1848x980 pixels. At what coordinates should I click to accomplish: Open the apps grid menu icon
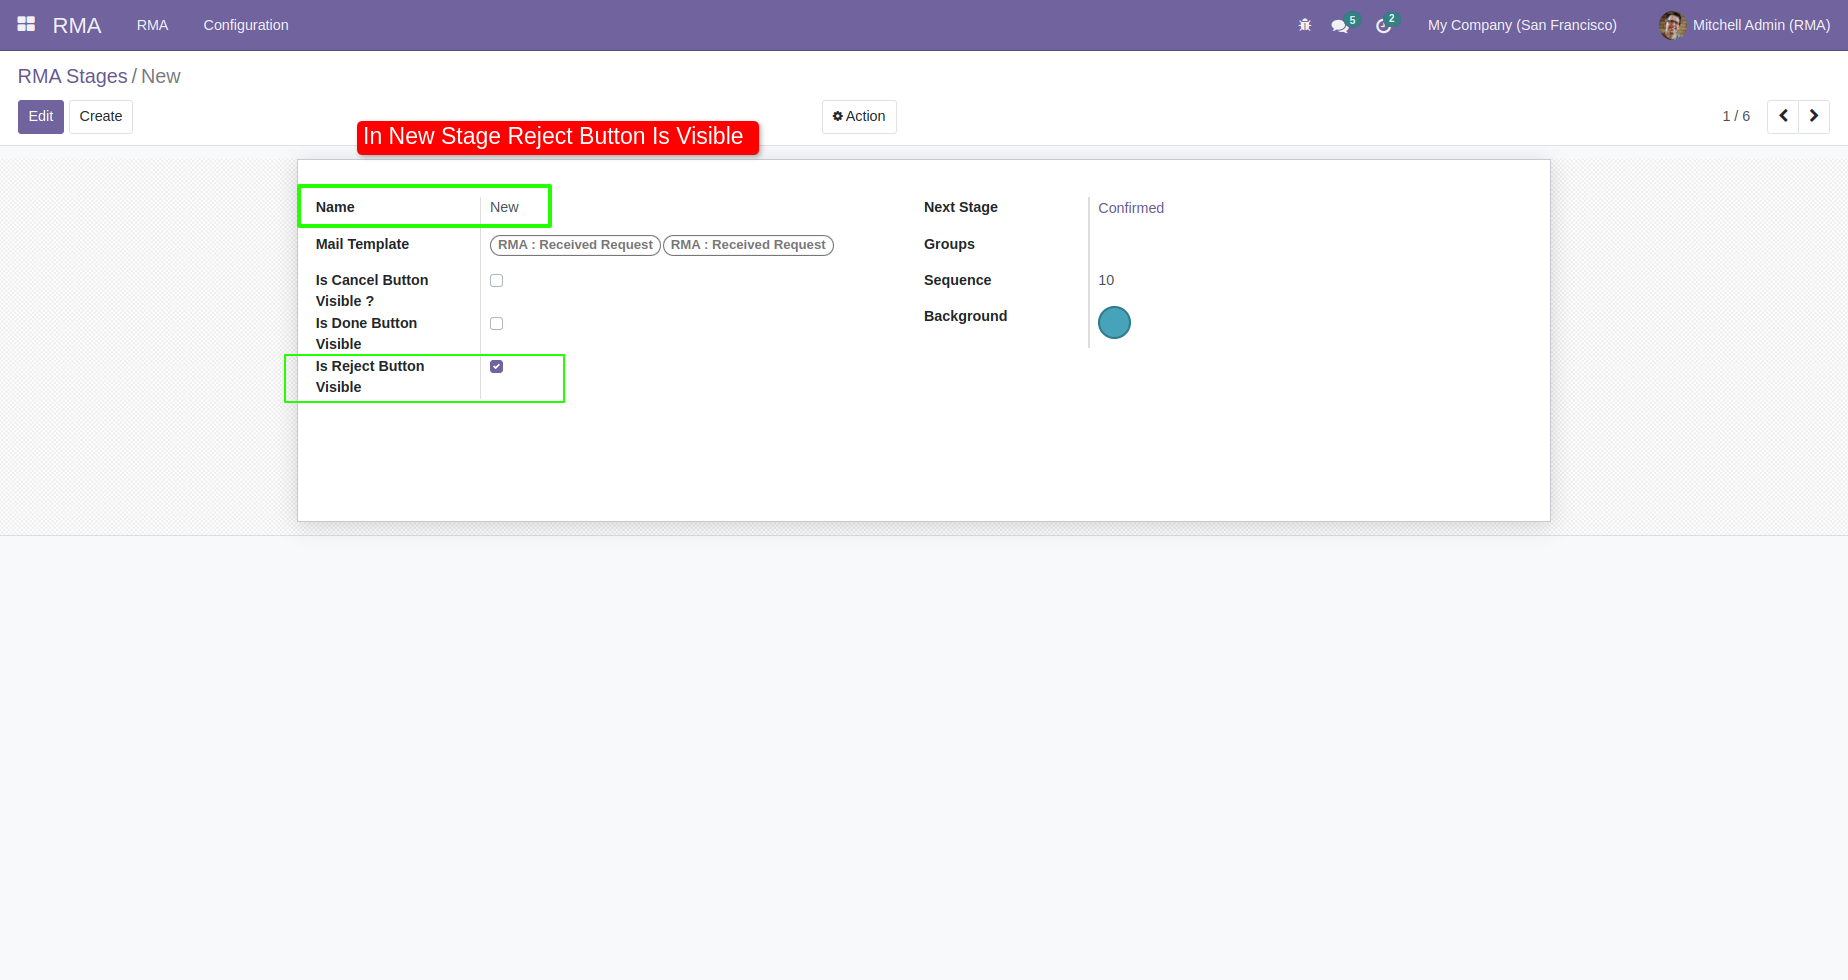pyautogui.click(x=26, y=24)
